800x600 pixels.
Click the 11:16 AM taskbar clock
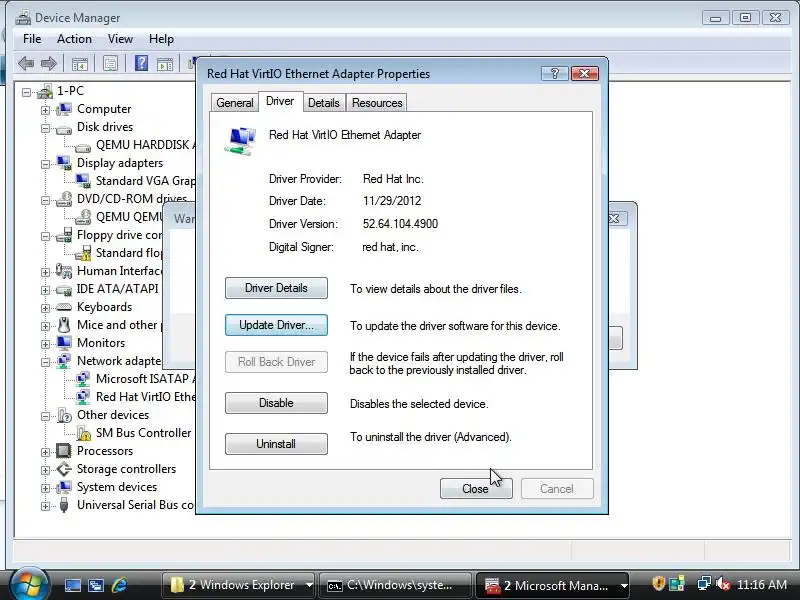point(762,585)
